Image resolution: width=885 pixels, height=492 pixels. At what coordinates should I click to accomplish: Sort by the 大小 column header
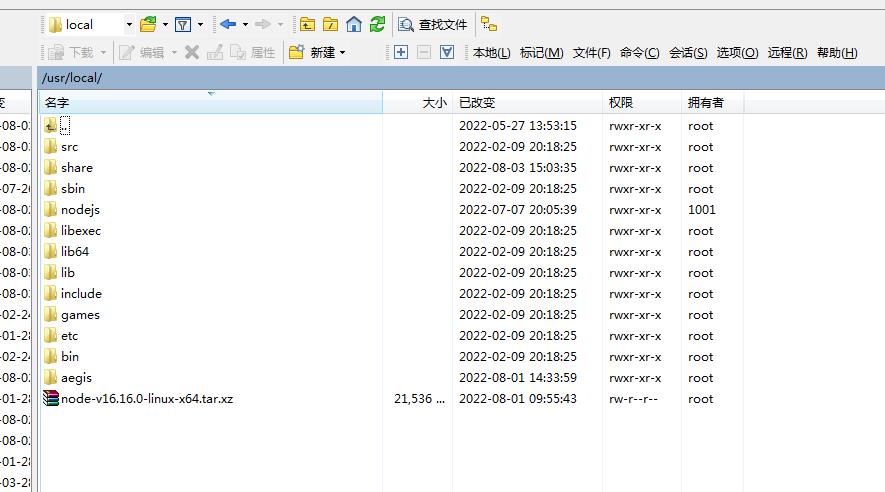(418, 103)
